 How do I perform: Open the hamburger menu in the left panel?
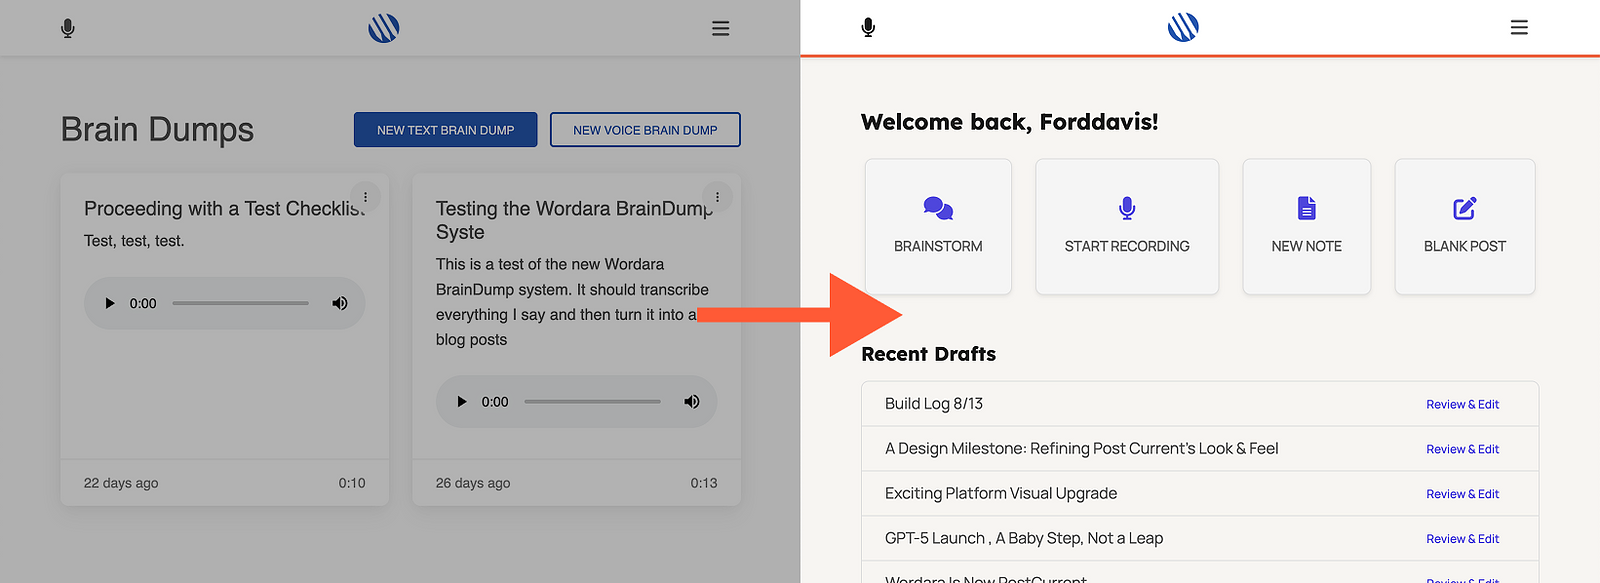pos(720,28)
